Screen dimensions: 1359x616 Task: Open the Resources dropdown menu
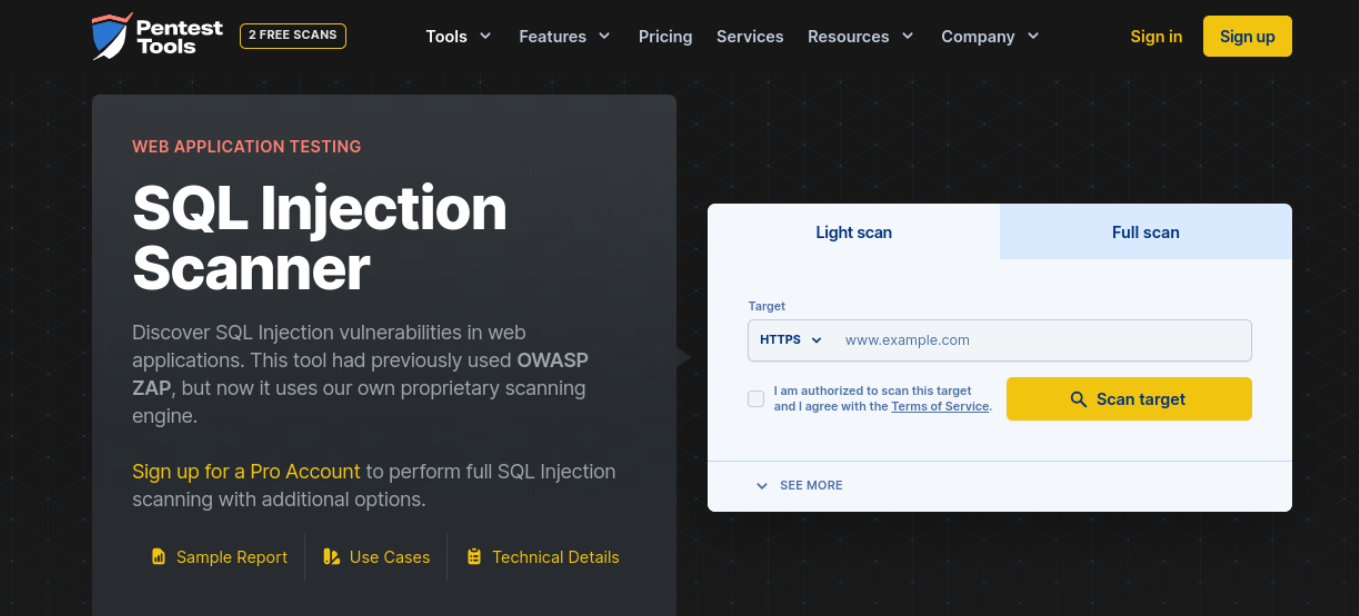[x=860, y=36]
